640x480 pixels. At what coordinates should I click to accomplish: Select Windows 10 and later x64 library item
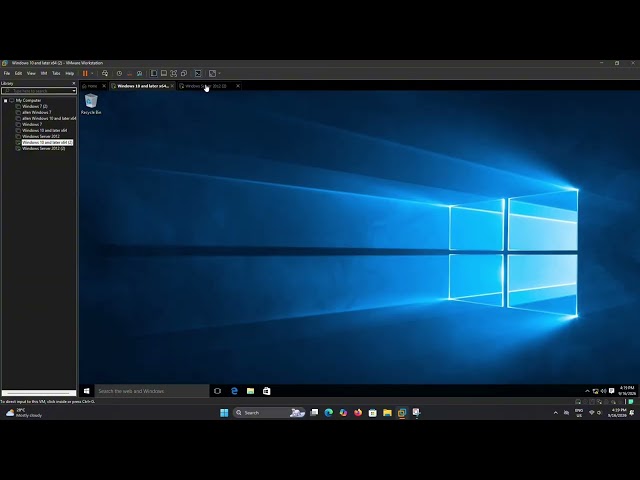pos(44,131)
